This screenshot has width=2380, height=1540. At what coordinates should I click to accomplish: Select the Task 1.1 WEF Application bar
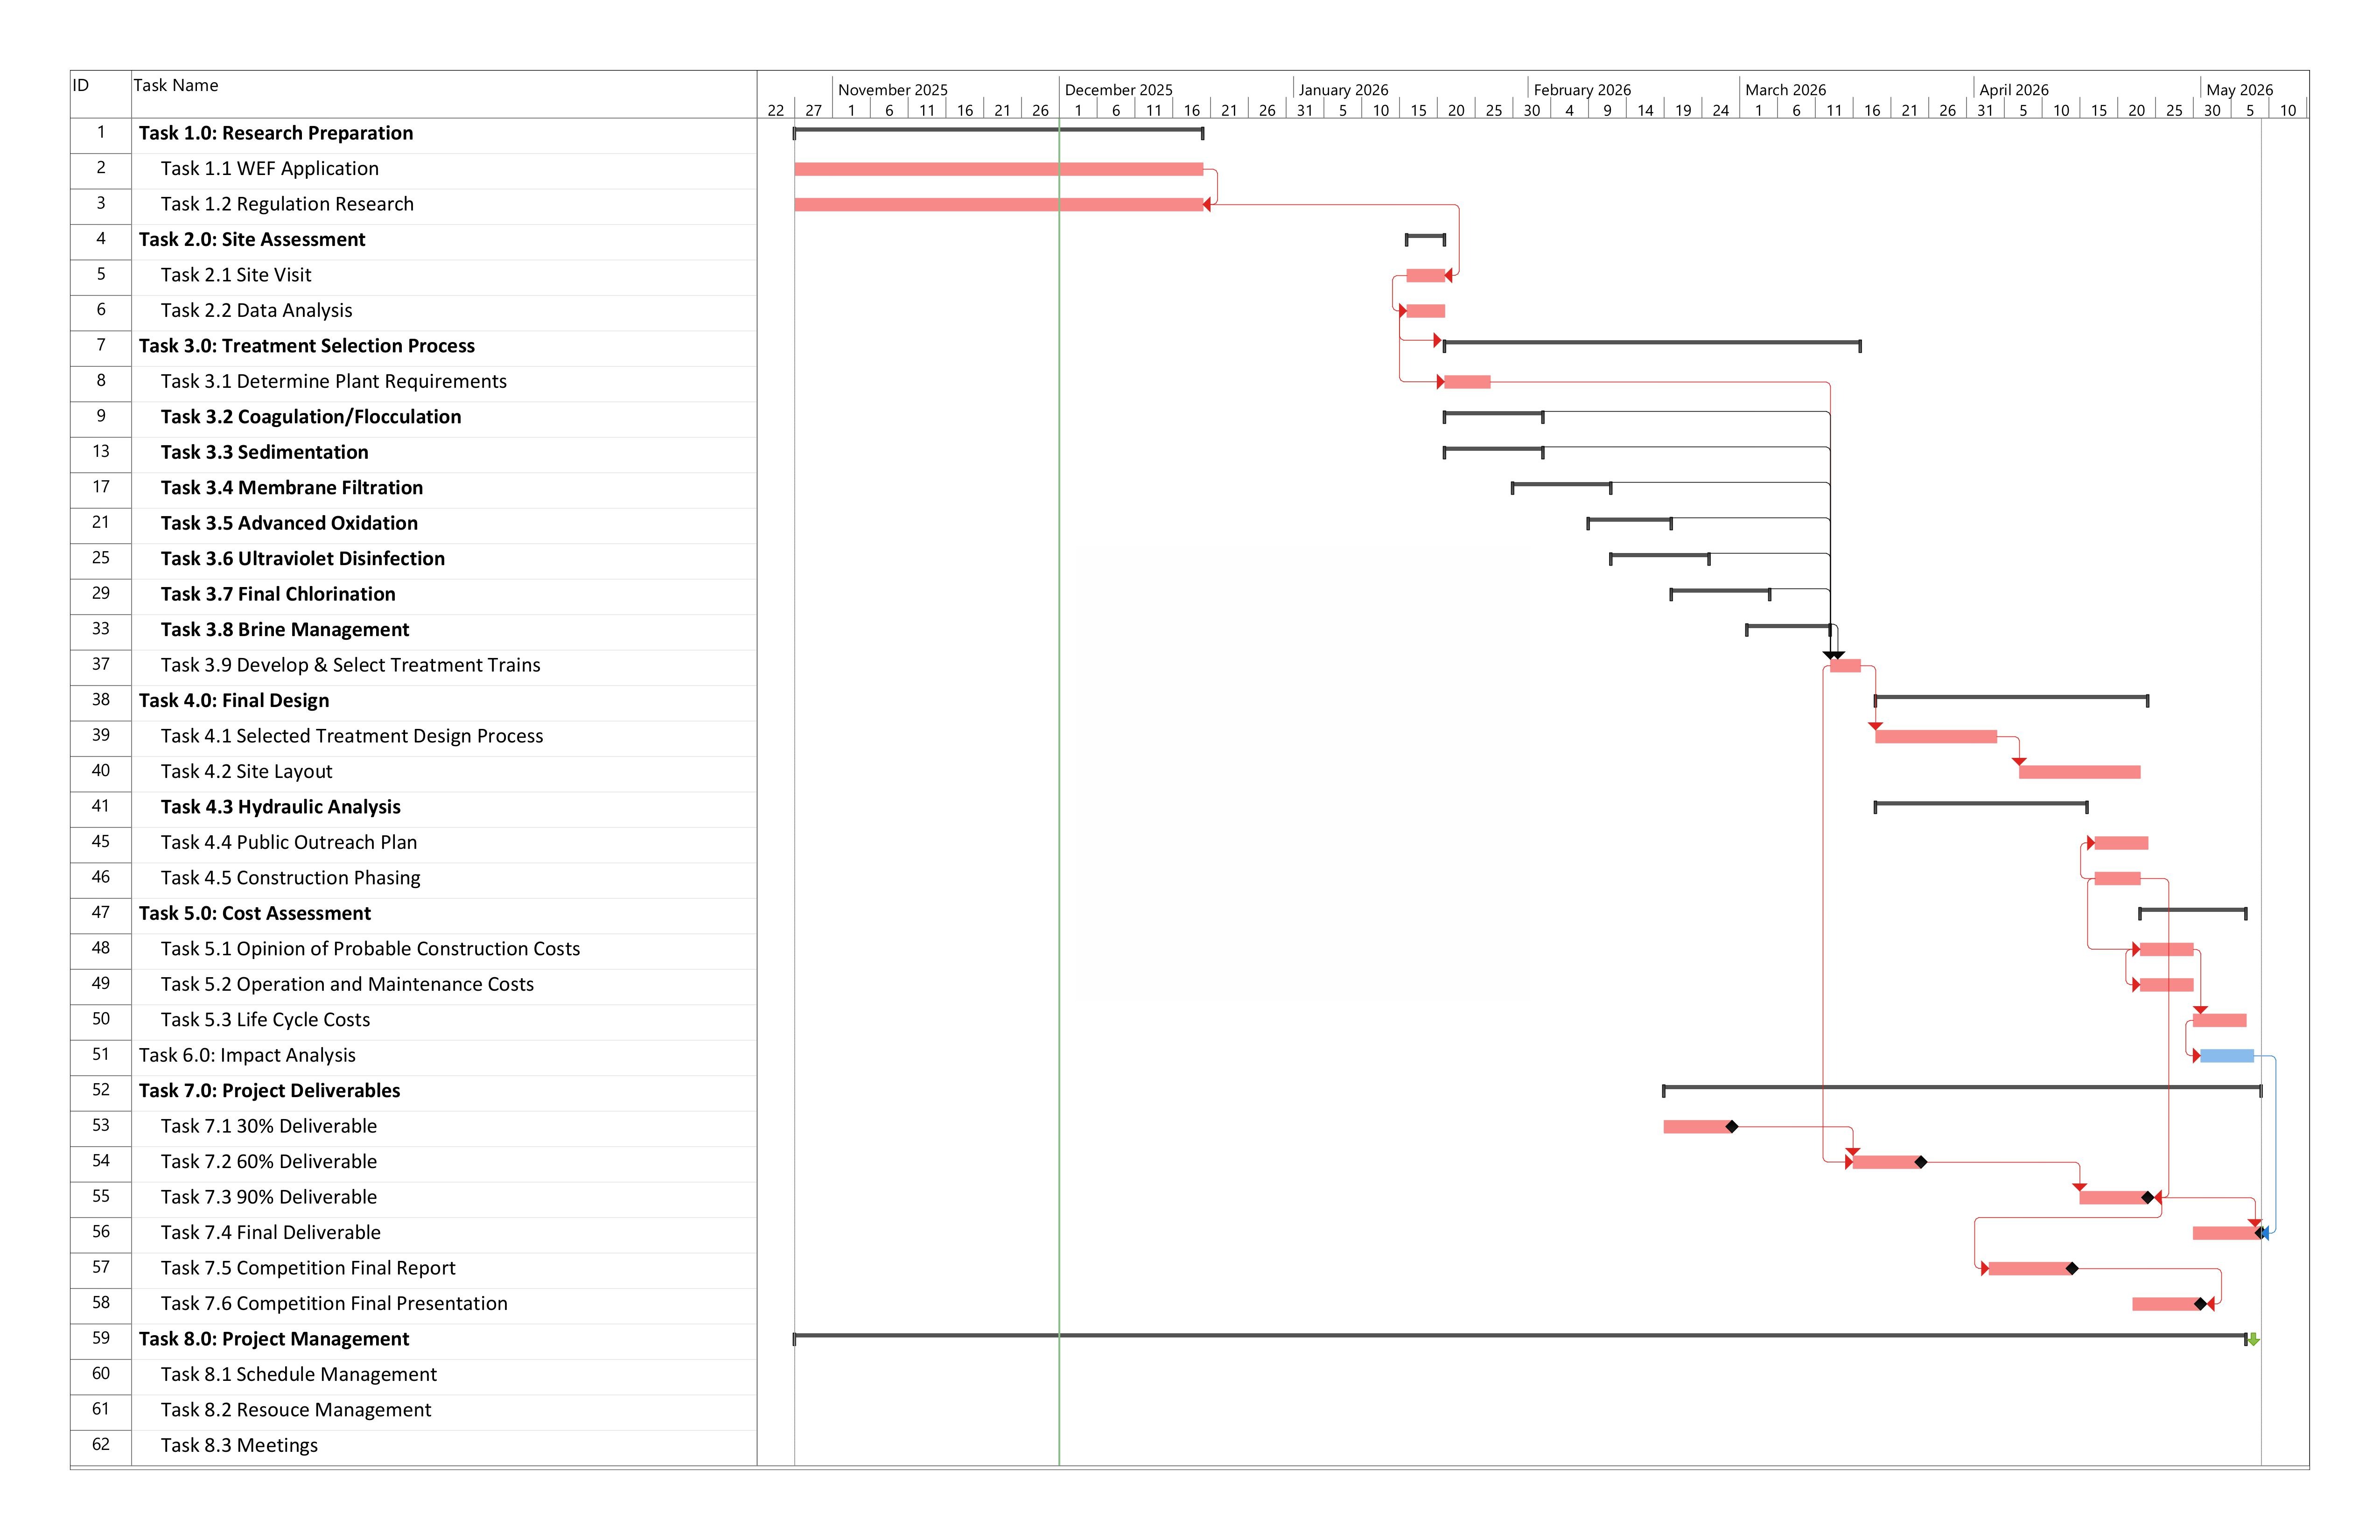(998, 169)
